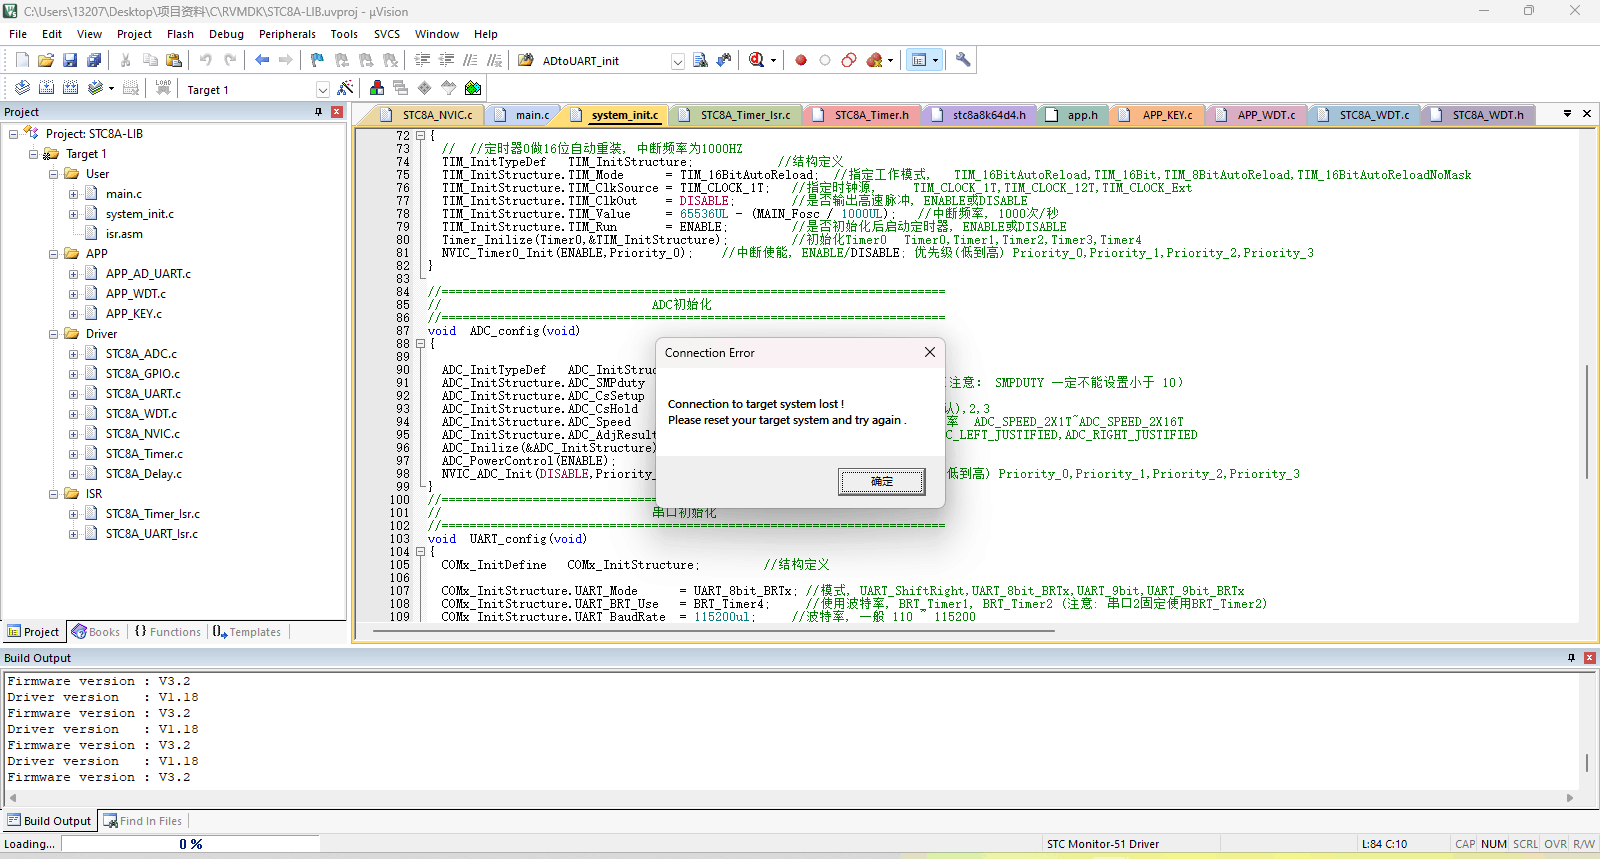Show the list of open editor tabs
The image size is (1600, 859).
pyautogui.click(x=1567, y=114)
